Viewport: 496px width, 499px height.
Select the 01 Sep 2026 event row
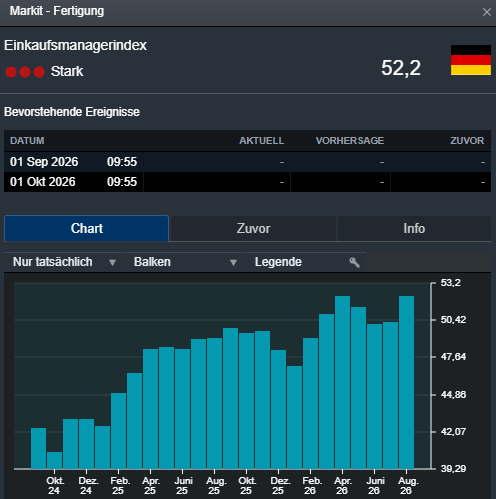[x=247, y=162]
